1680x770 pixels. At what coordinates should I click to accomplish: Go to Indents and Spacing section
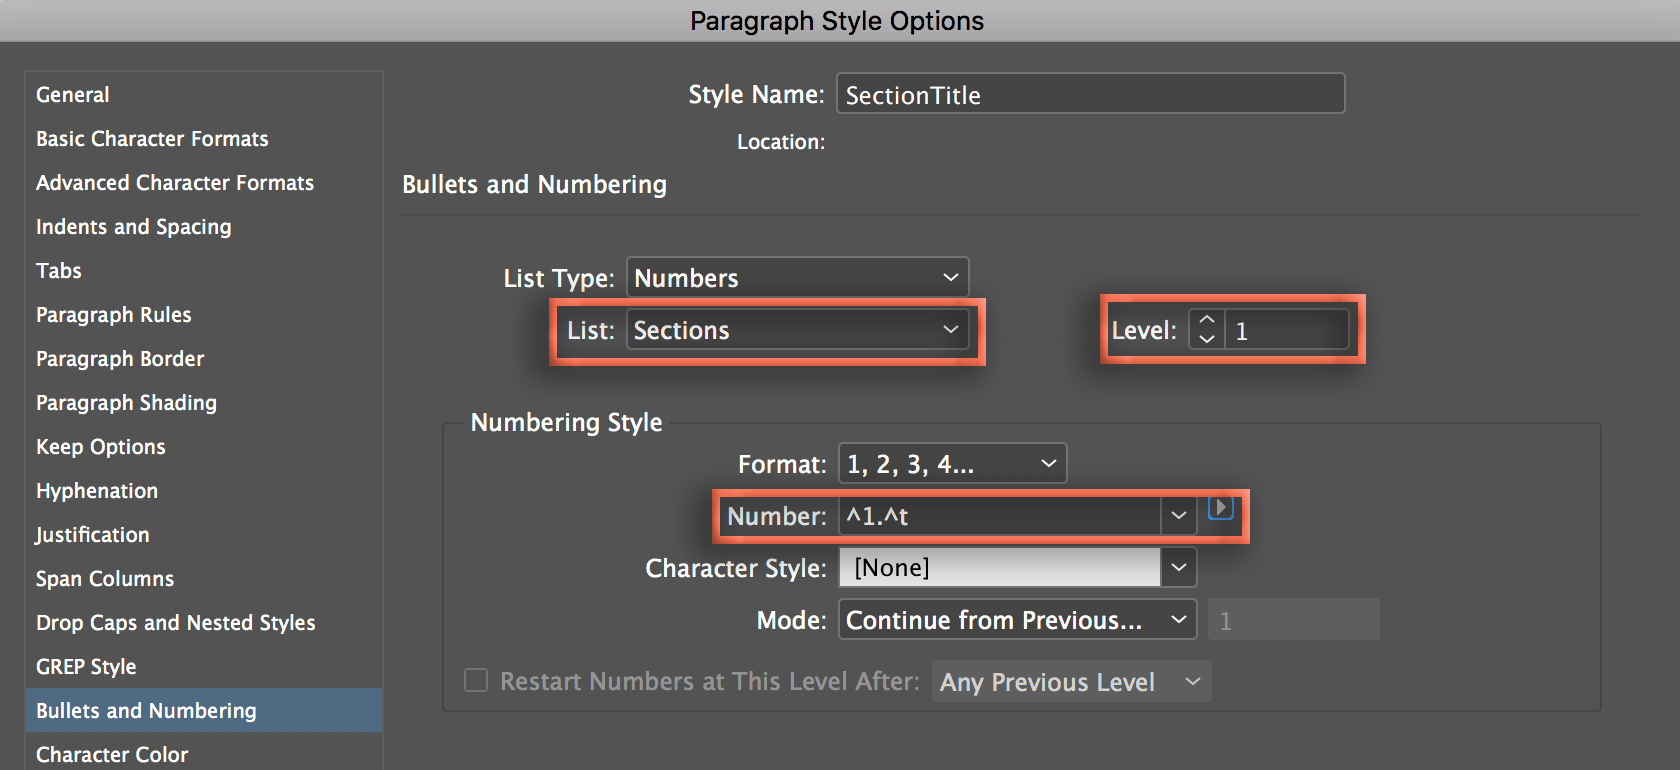point(134,227)
